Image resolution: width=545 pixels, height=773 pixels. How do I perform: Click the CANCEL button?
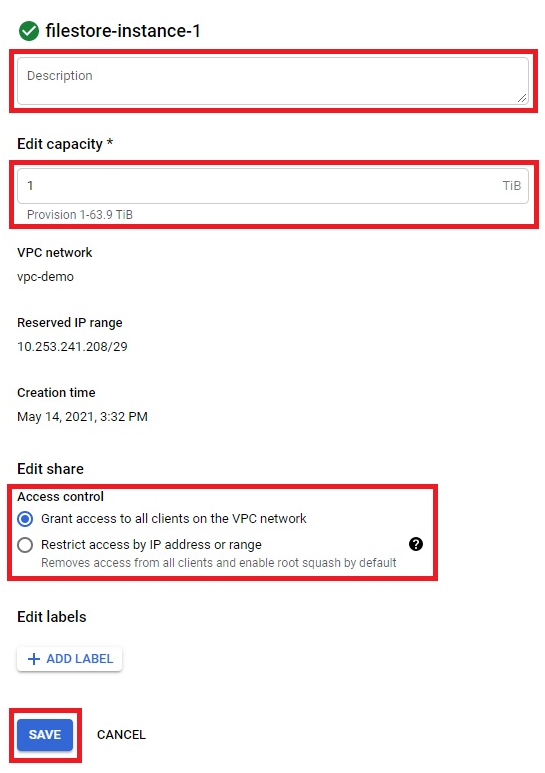click(x=121, y=735)
